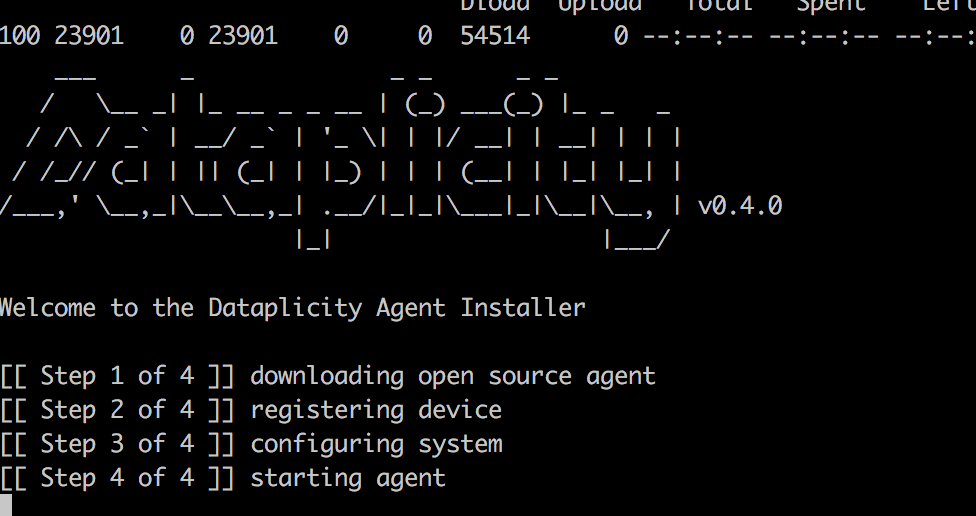Click the blinking terminal cursor block

click(x=5, y=505)
